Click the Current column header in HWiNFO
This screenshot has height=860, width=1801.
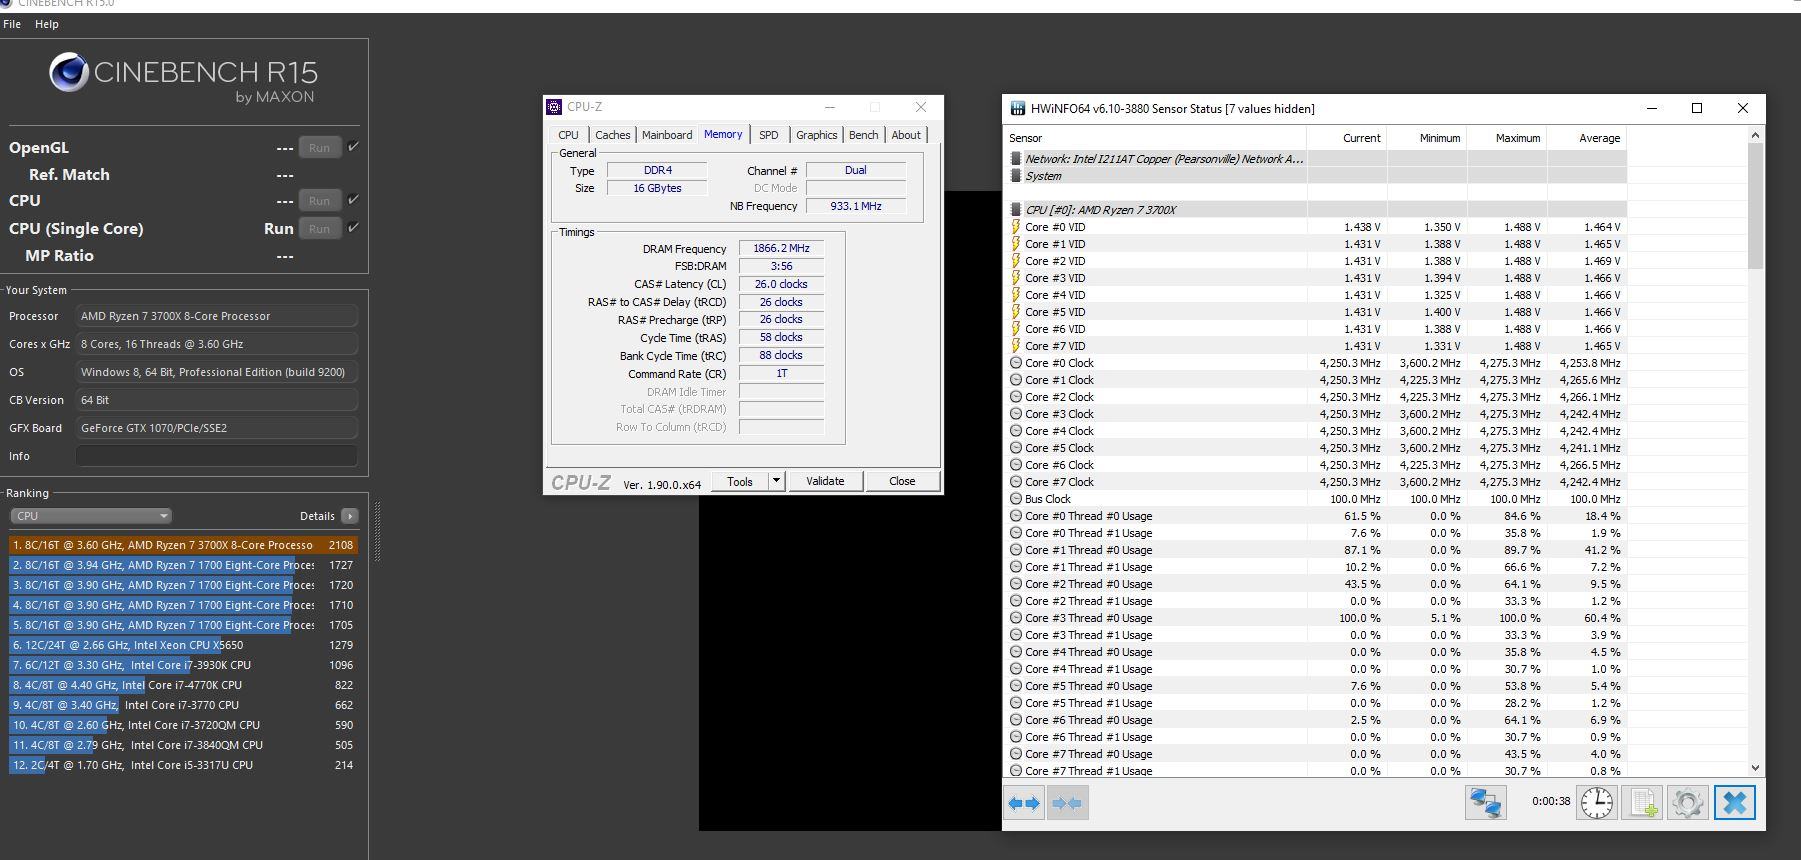(1346, 138)
